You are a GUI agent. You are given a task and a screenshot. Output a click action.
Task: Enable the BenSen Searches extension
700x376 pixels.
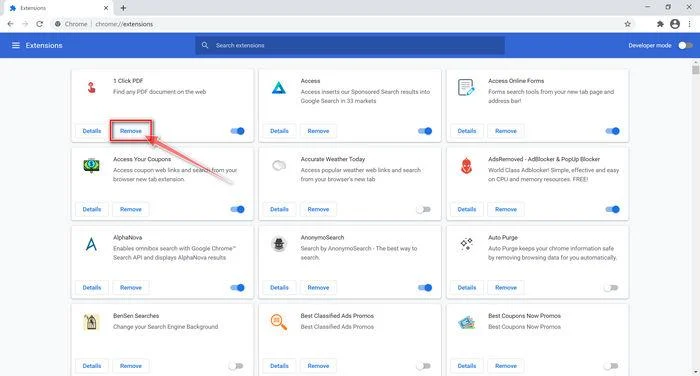click(236, 366)
